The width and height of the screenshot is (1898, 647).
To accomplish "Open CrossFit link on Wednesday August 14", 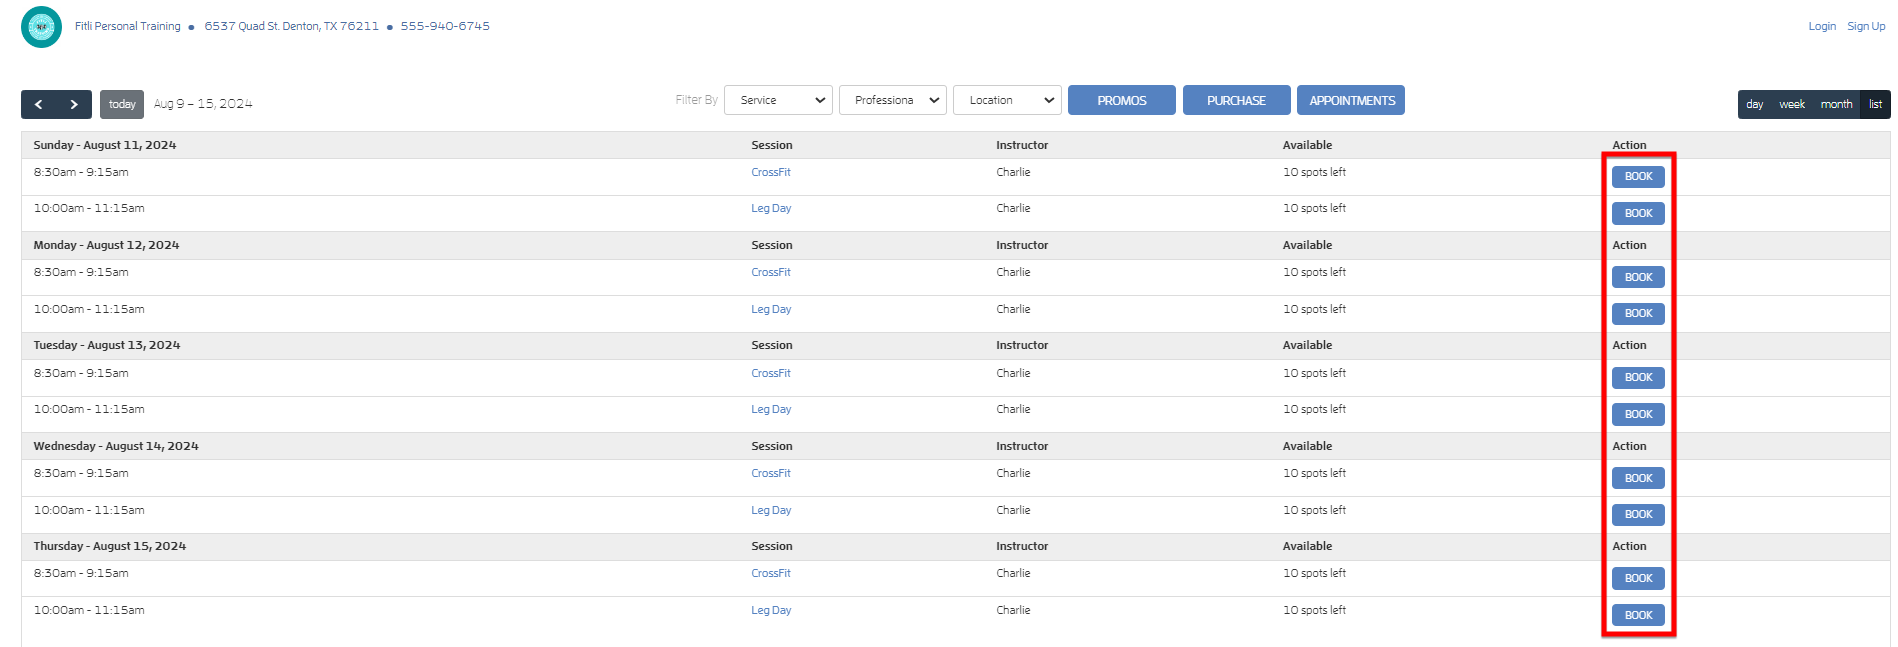I will coord(771,473).
